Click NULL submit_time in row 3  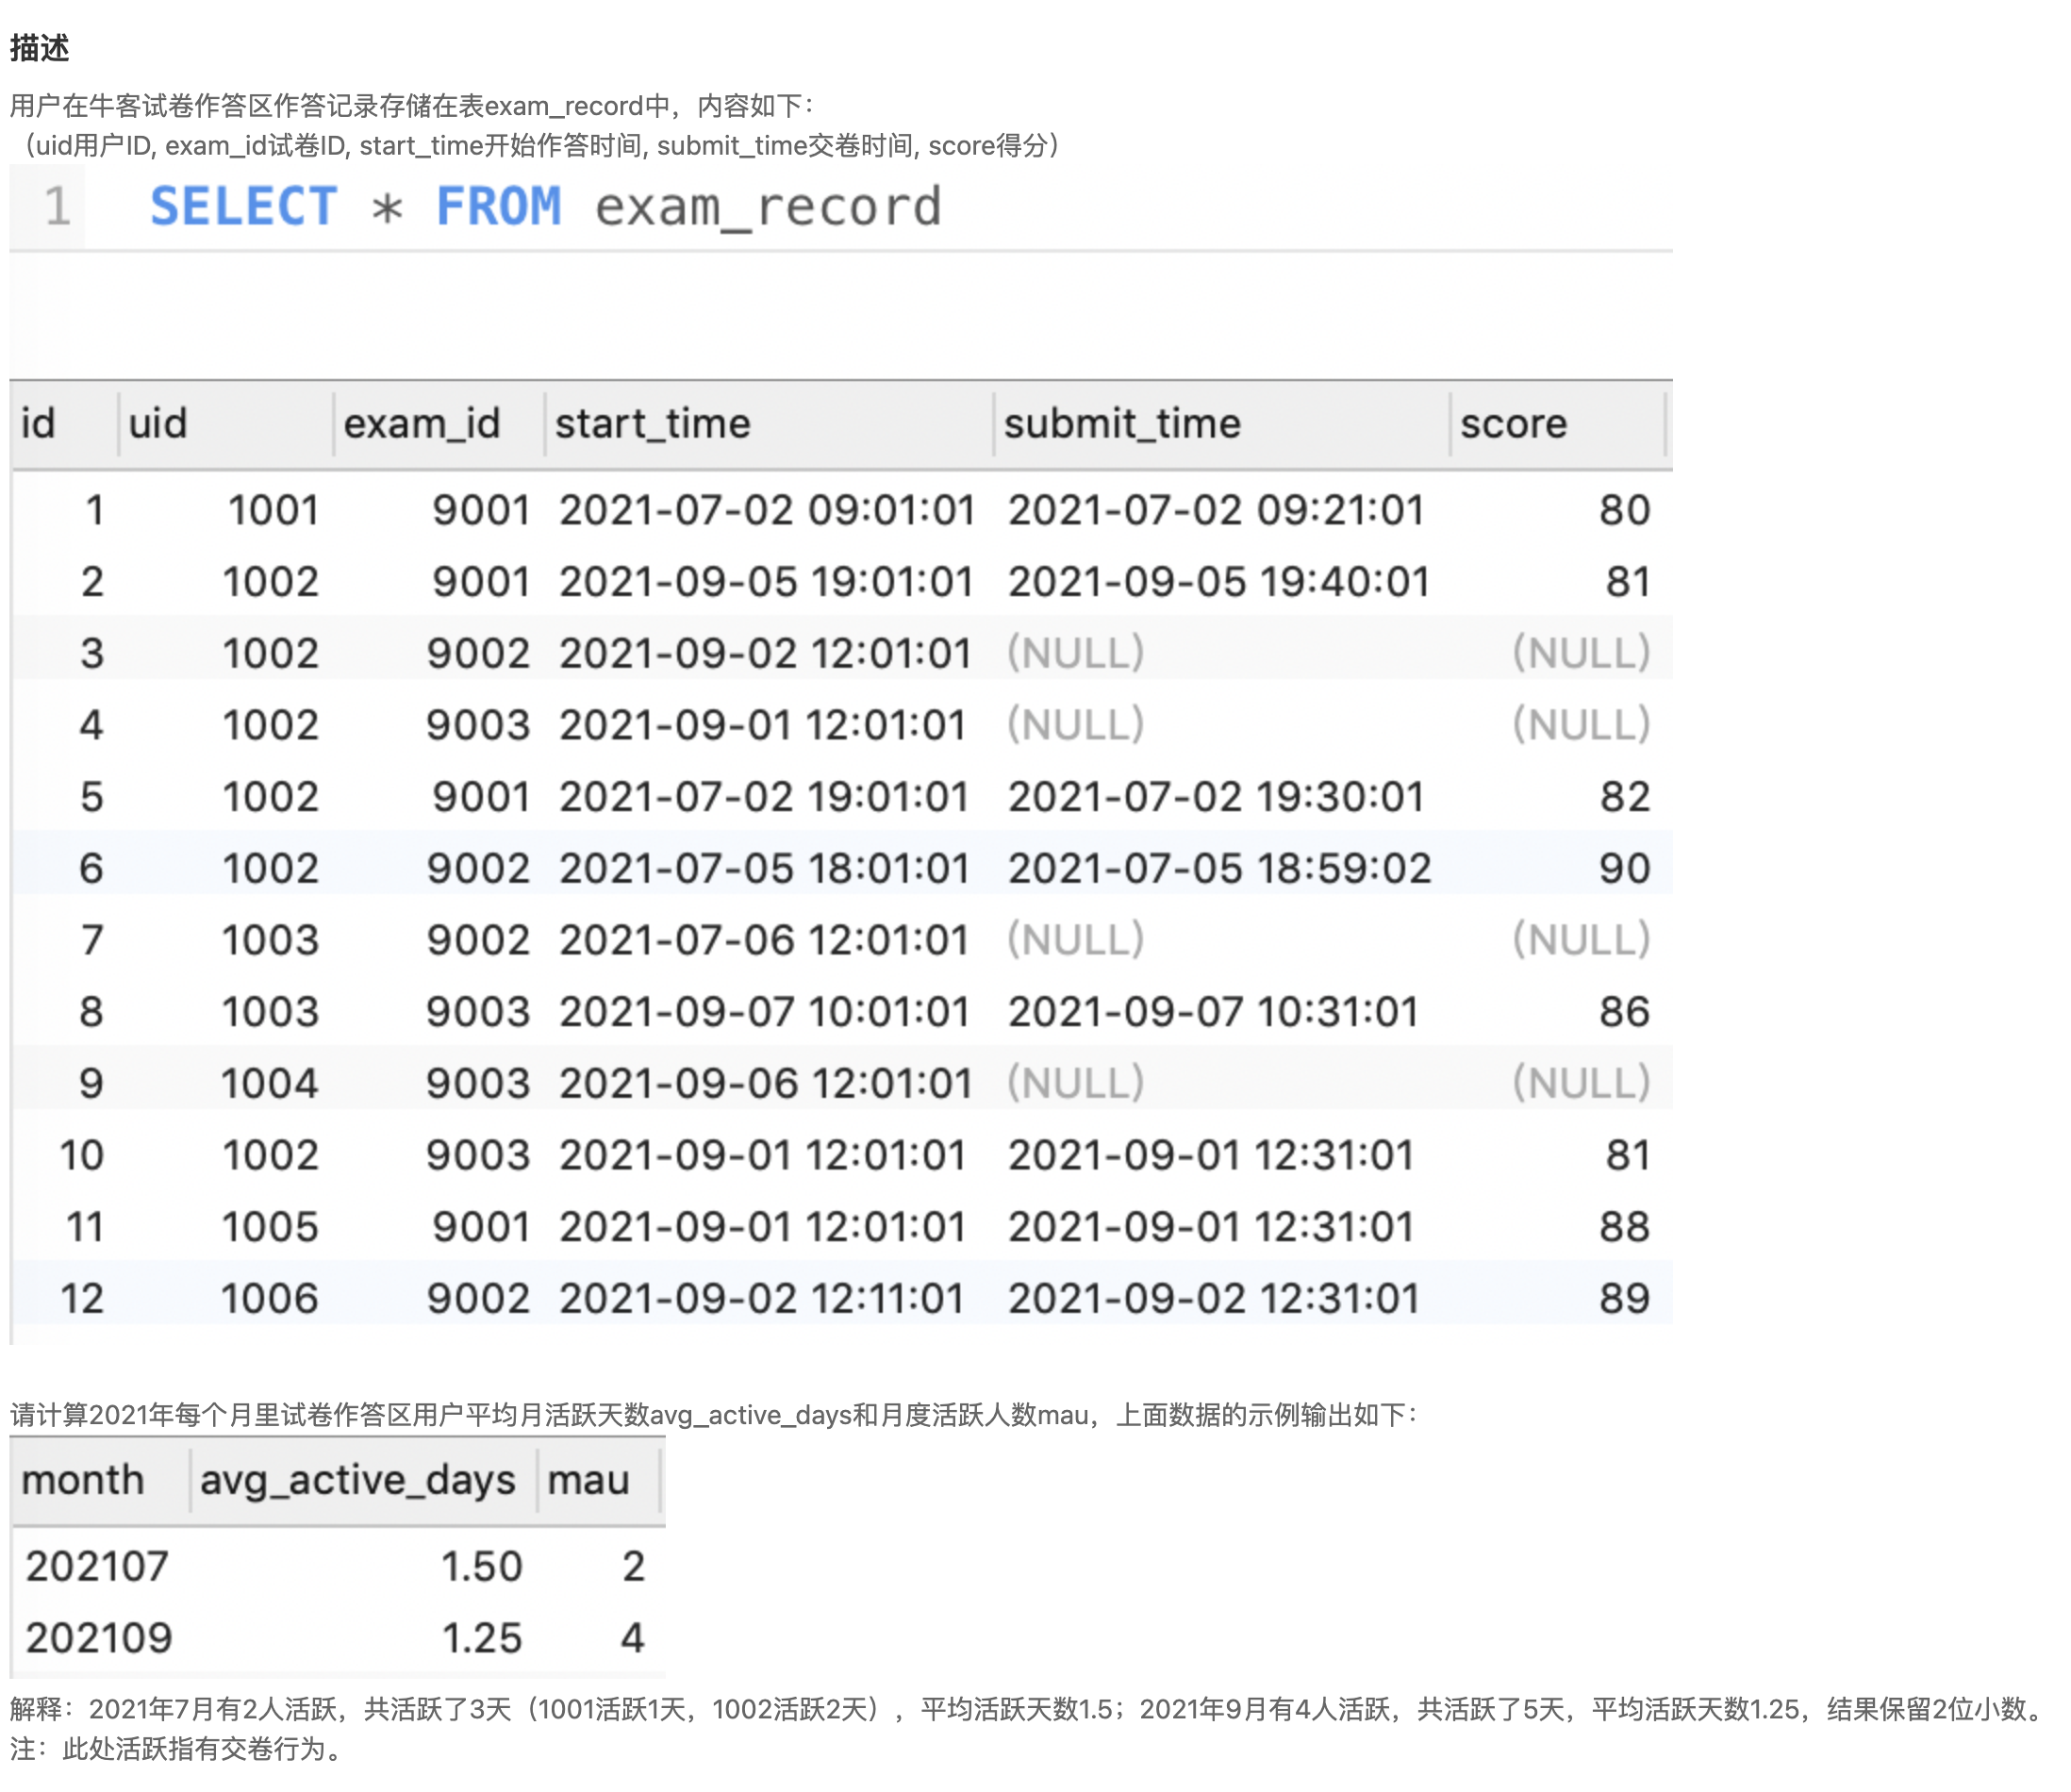[1075, 653]
